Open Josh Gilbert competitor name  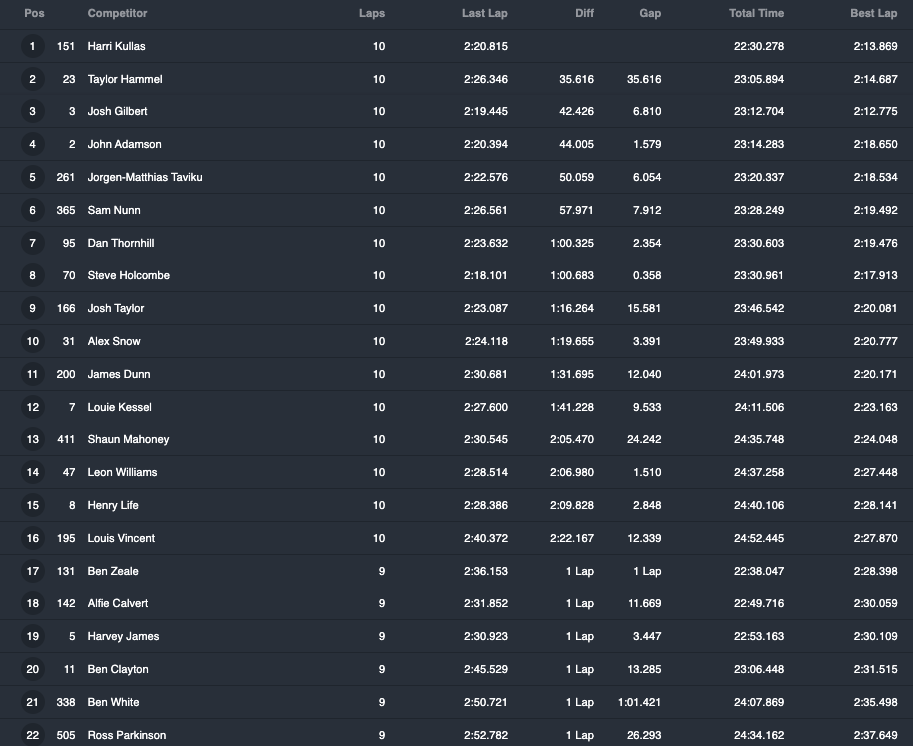(117, 111)
